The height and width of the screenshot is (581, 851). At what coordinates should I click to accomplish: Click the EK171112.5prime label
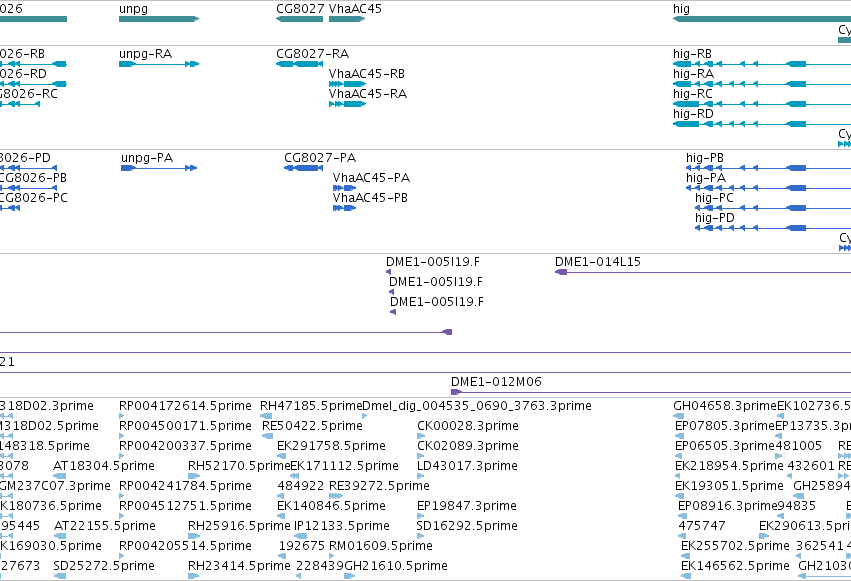coord(345,466)
